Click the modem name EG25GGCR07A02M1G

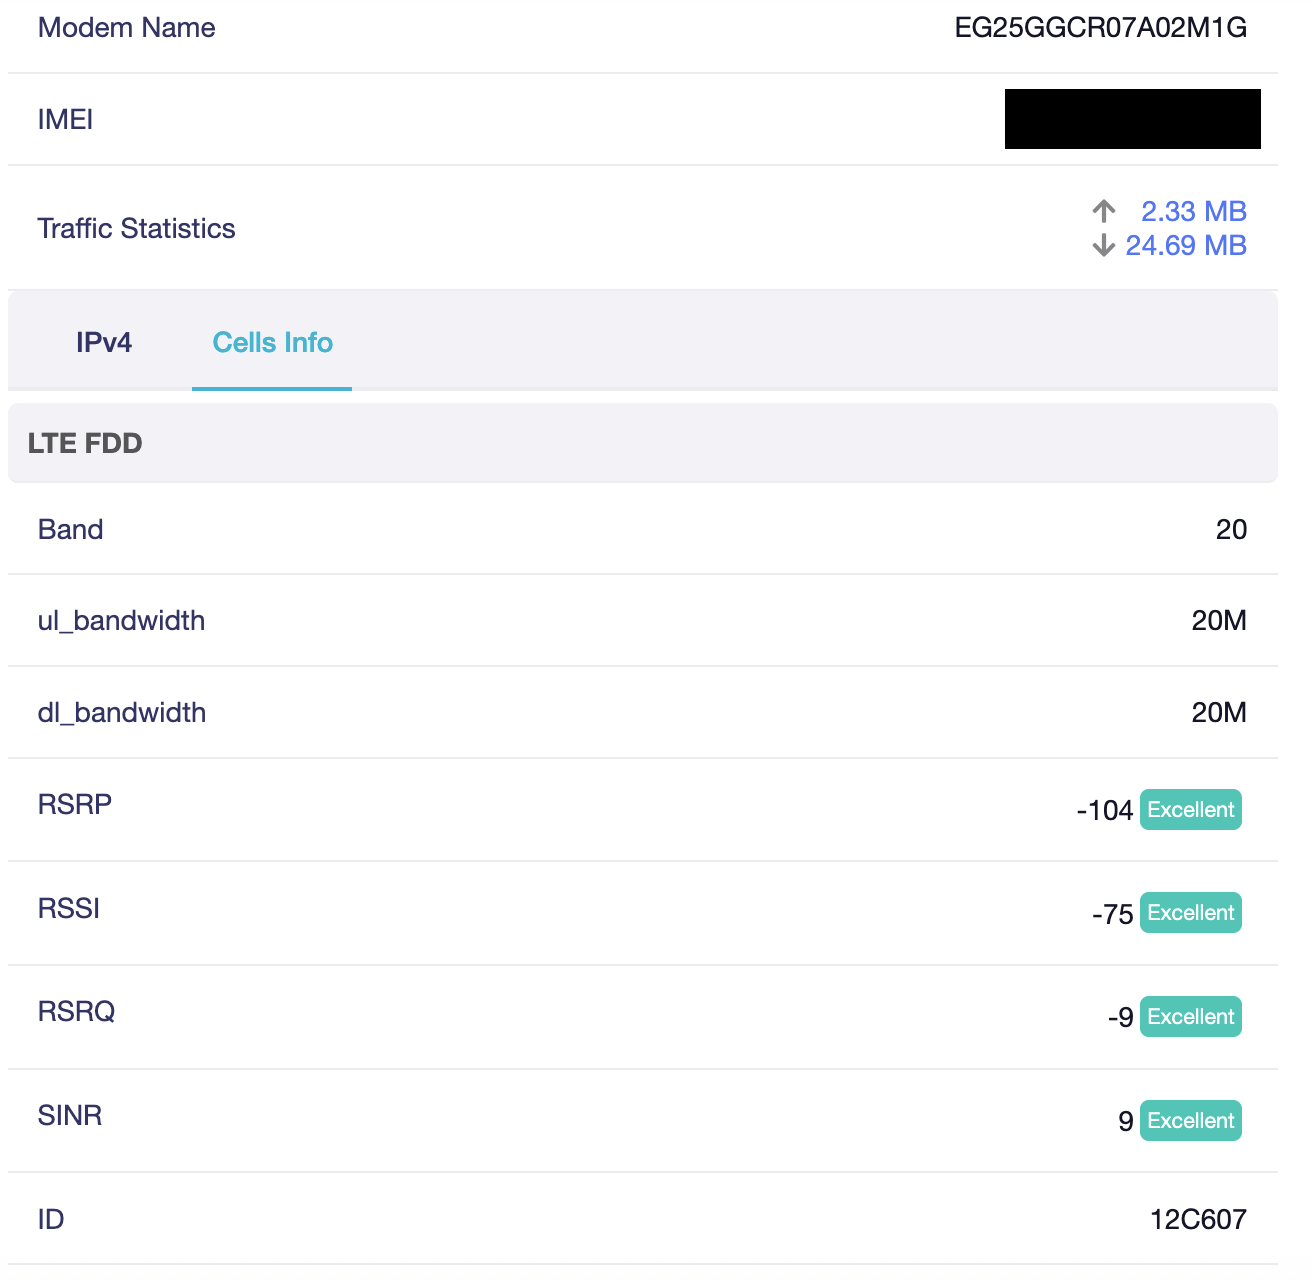1100,28
